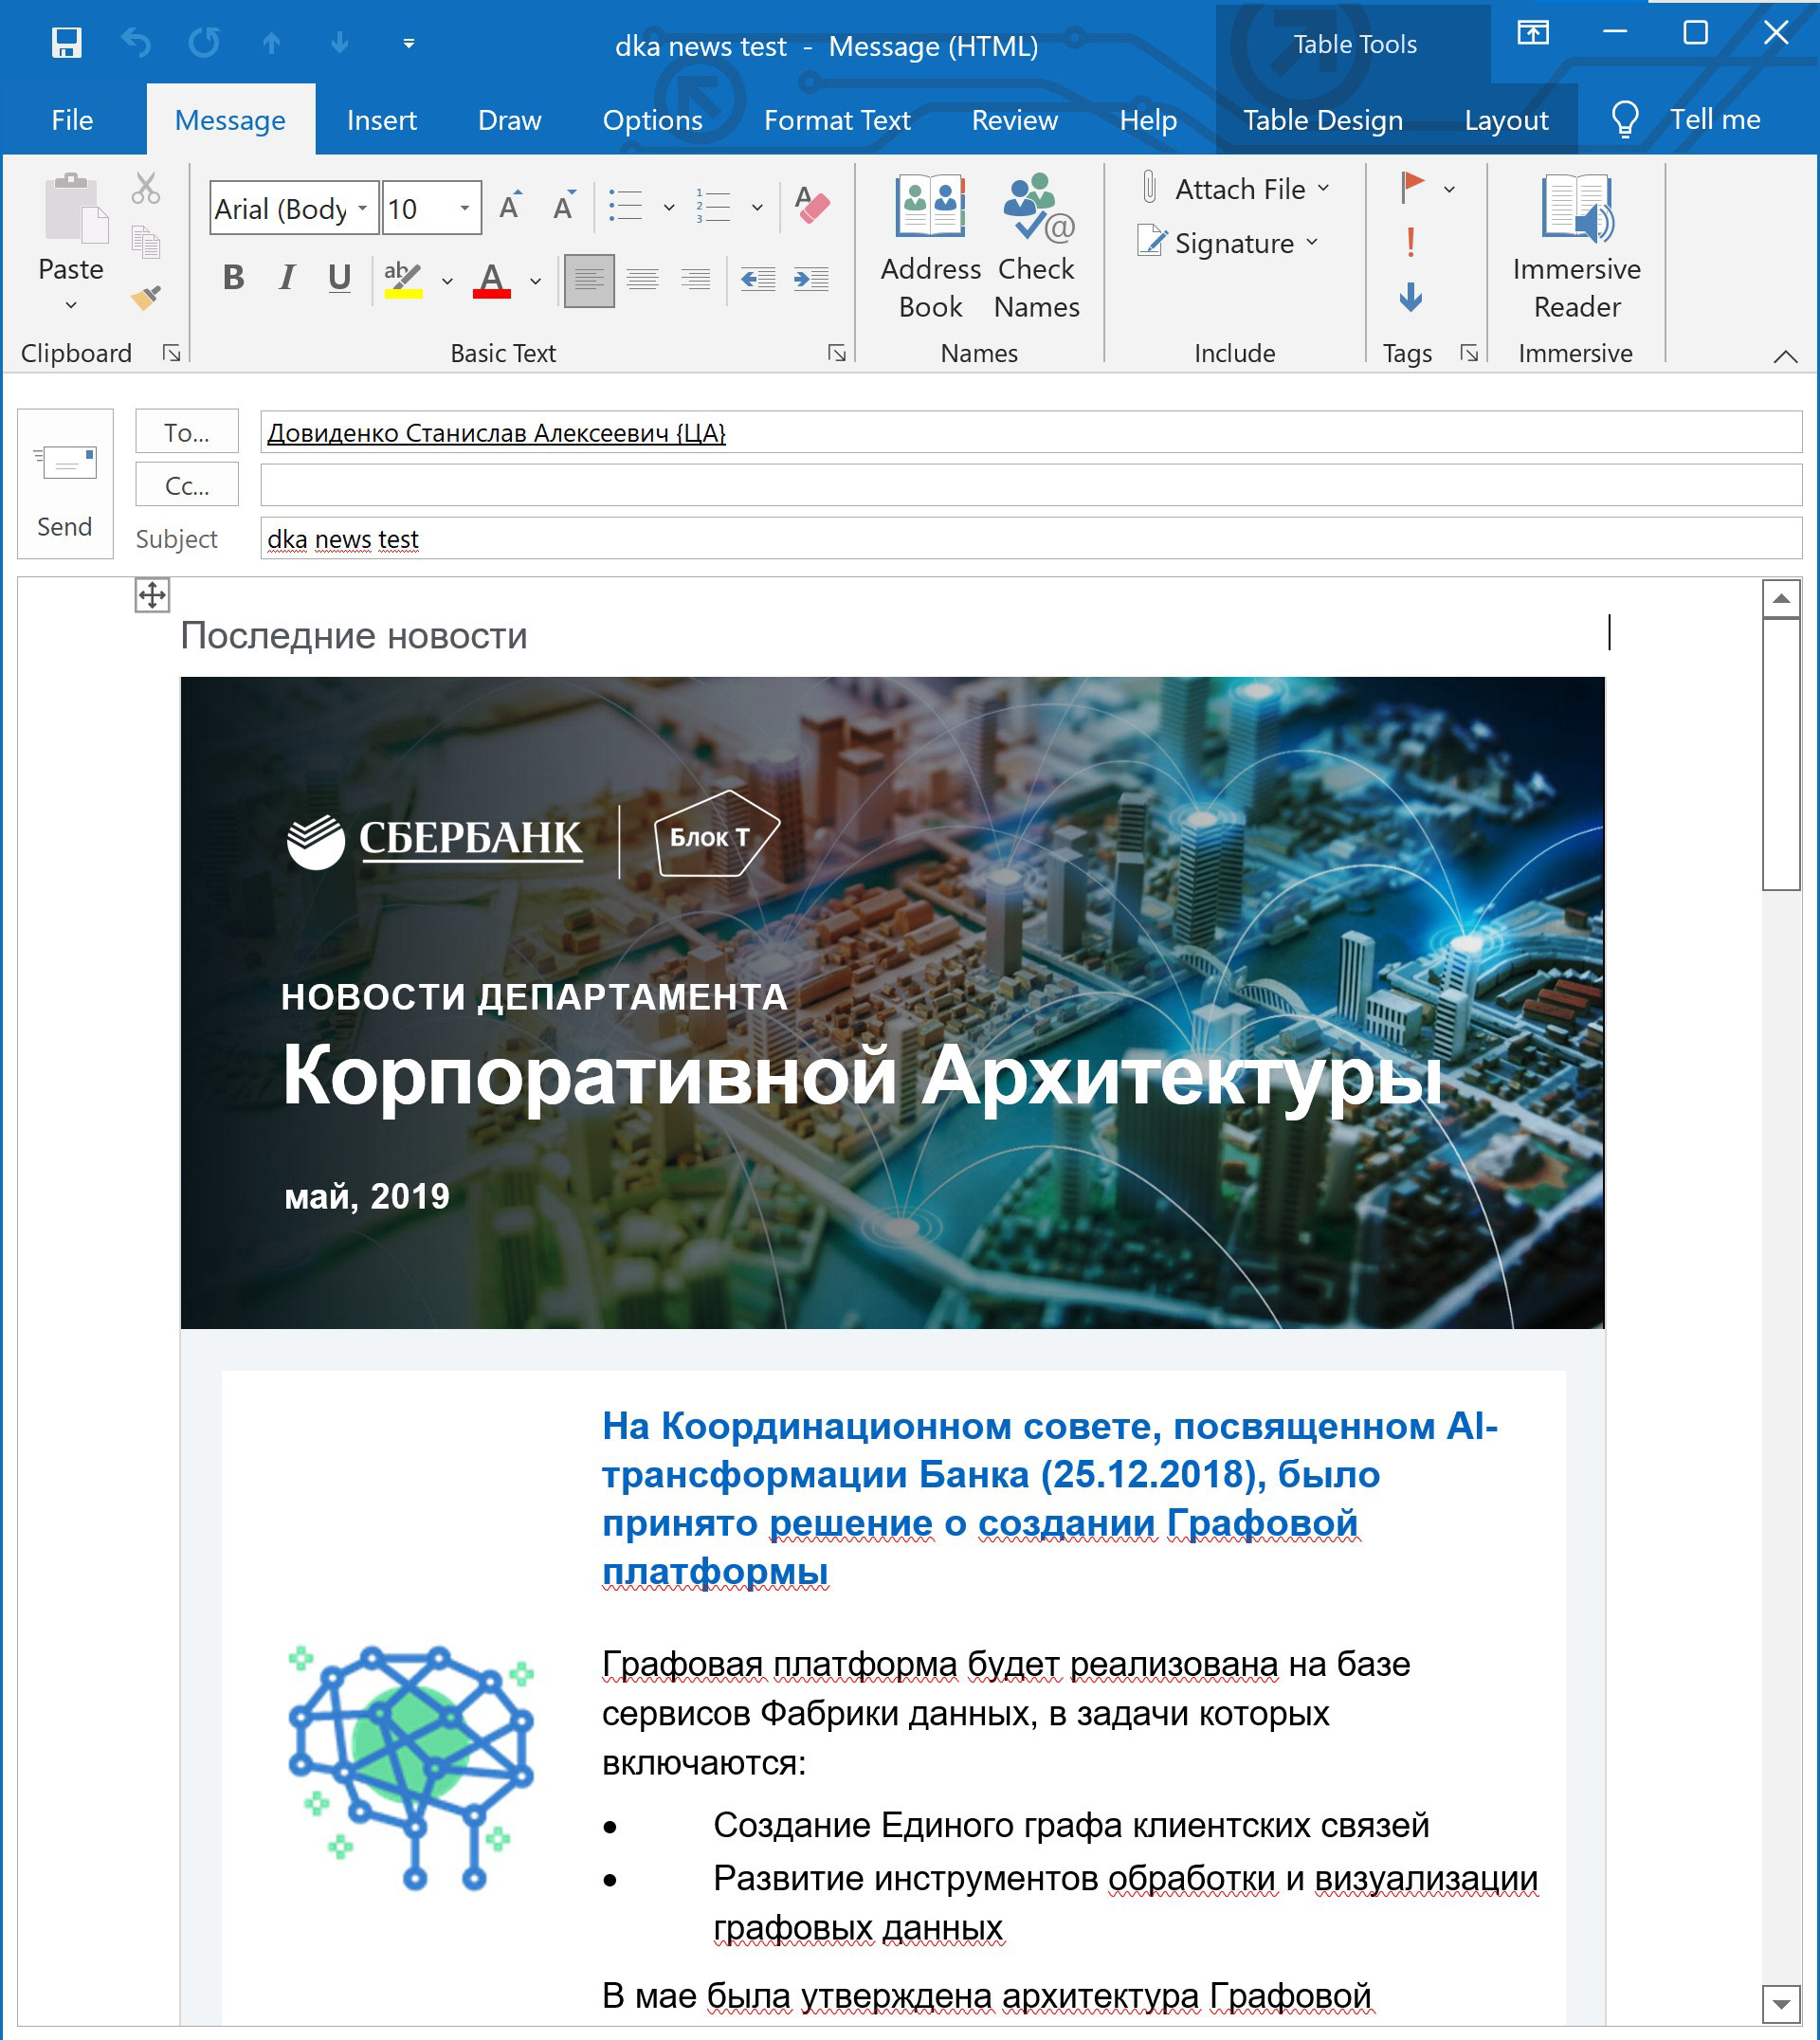
Task: Click into the Cc input field
Action: 1030,486
